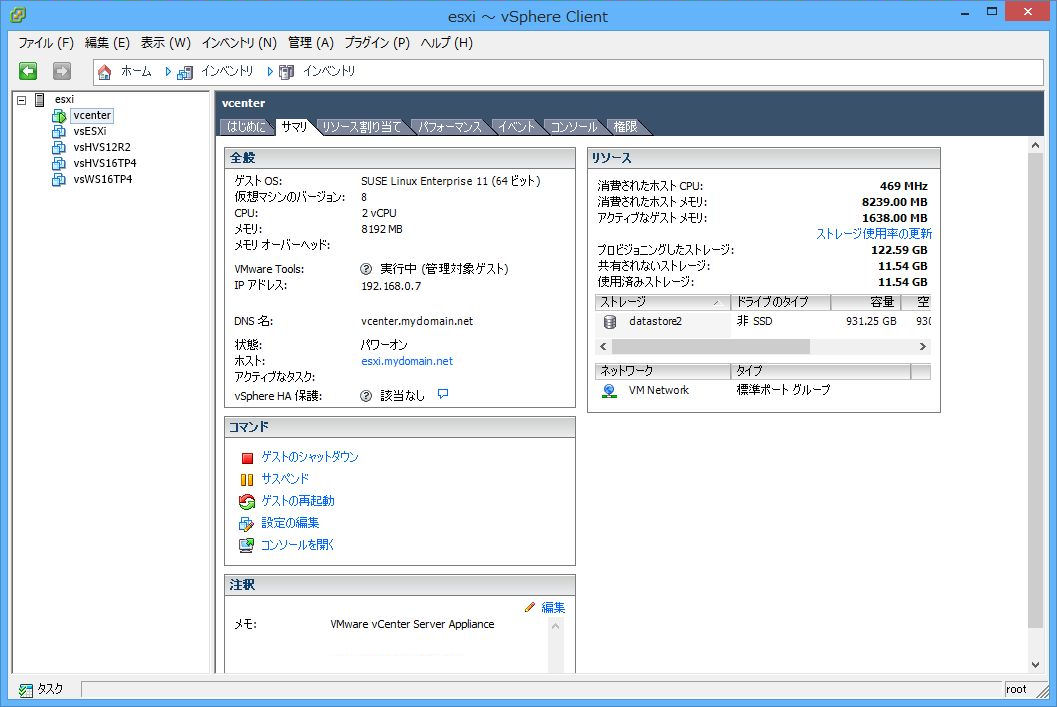Open the パフォーマンス tab
The height and width of the screenshot is (707, 1057).
[450, 127]
